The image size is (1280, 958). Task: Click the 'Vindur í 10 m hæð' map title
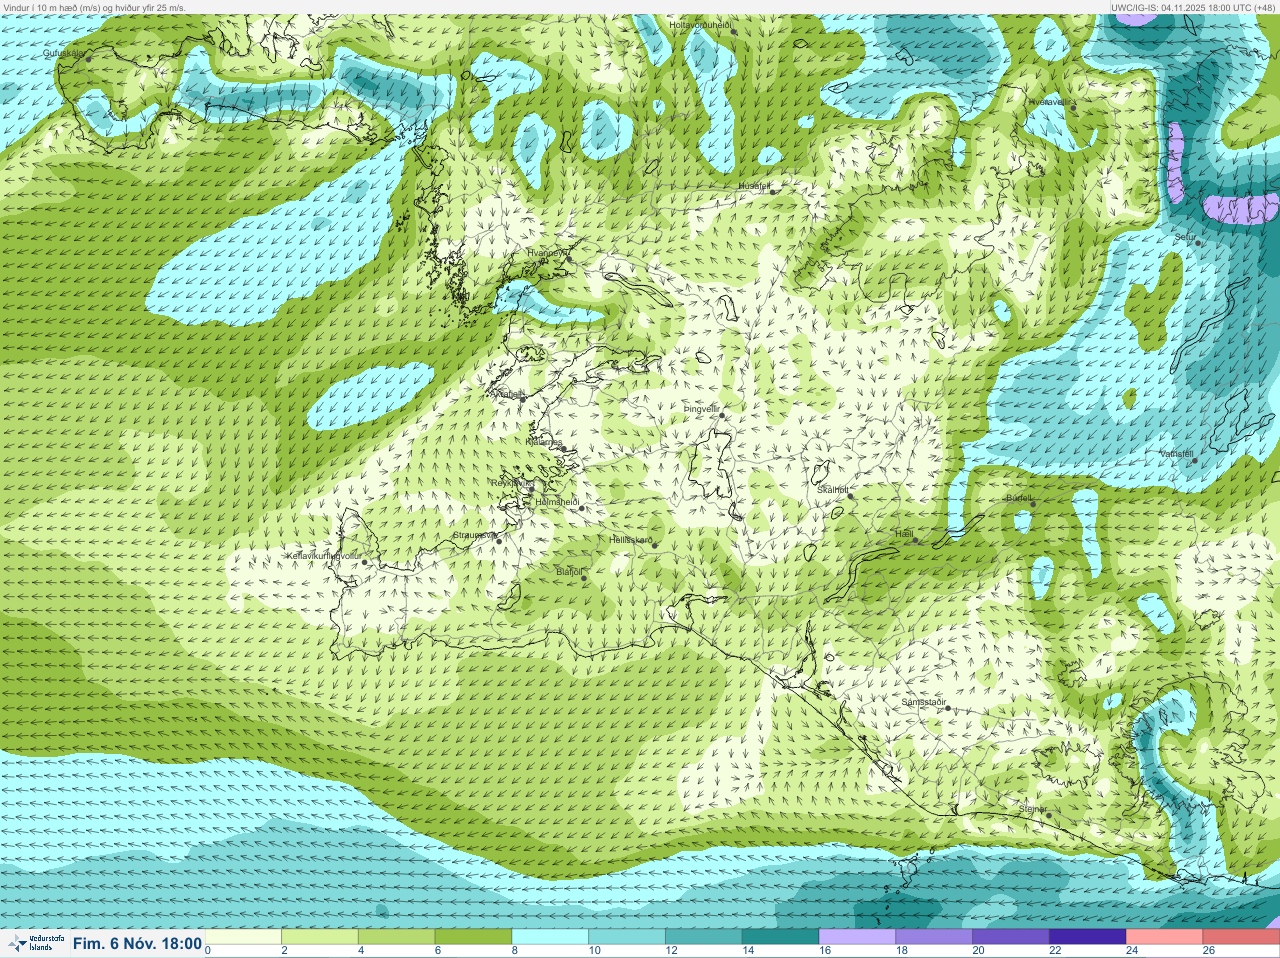[x=95, y=7]
